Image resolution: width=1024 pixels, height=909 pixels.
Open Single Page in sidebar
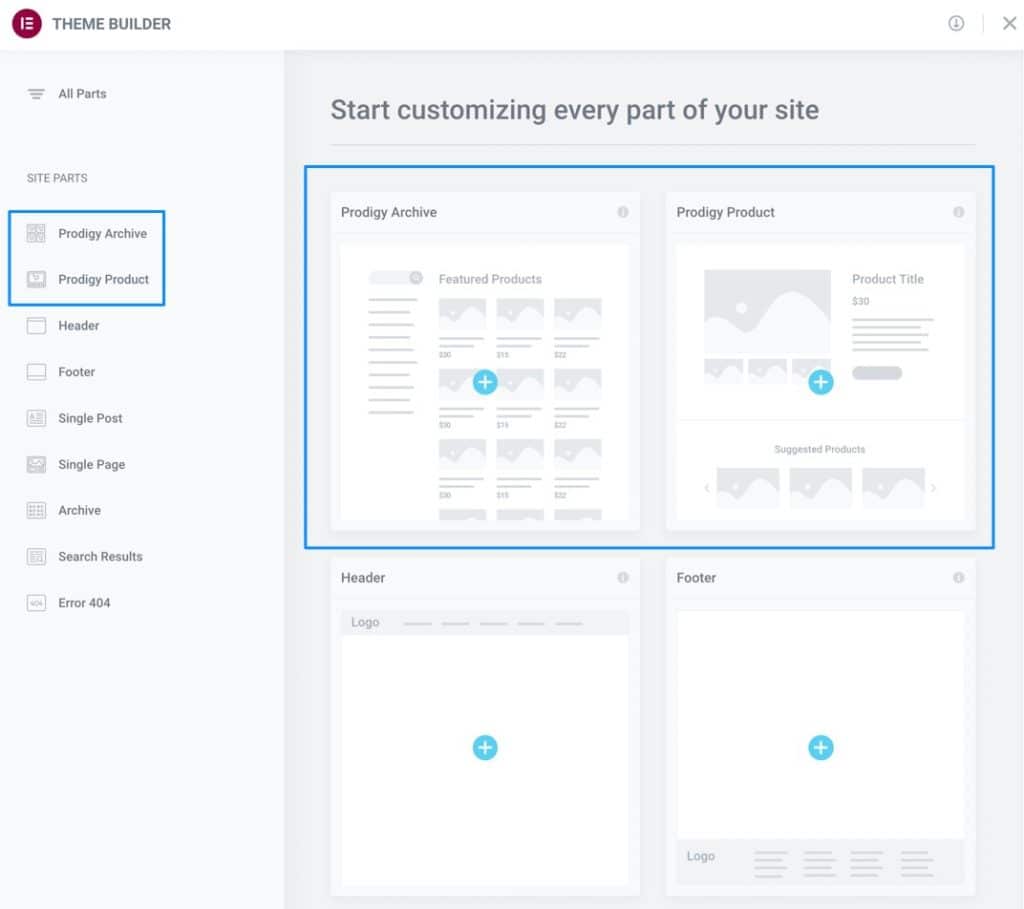[x=91, y=464]
